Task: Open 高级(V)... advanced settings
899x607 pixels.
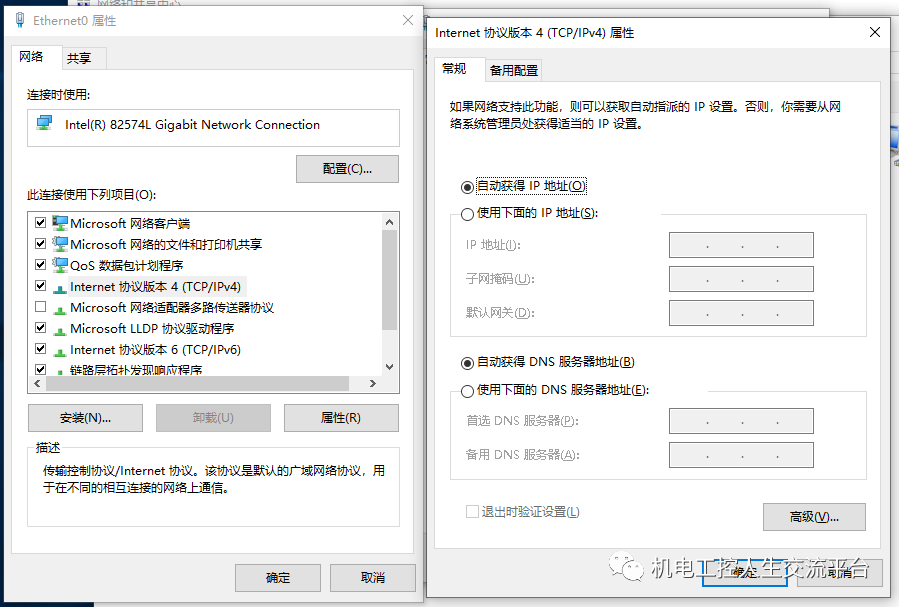Action: (813, 517)
